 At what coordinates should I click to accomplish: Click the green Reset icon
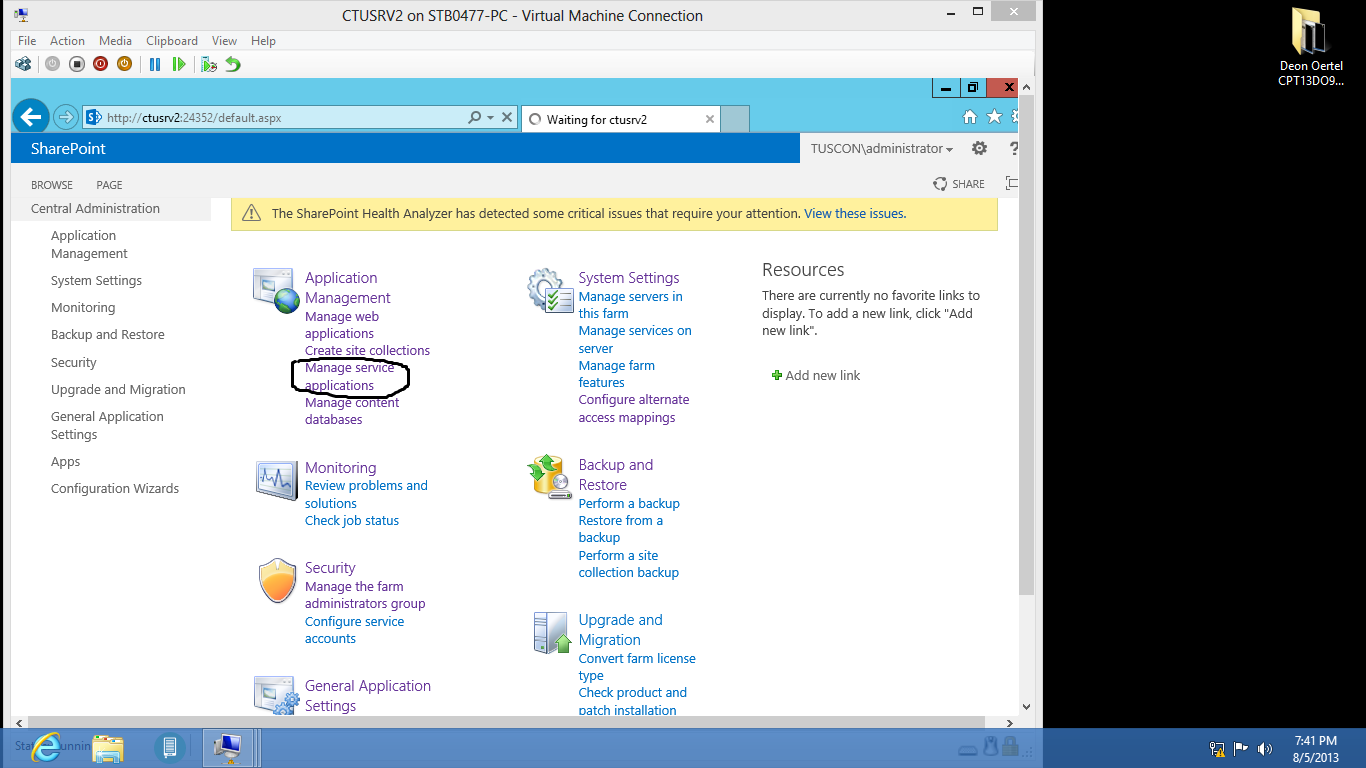pyautogui.click(x=179, y=64)
